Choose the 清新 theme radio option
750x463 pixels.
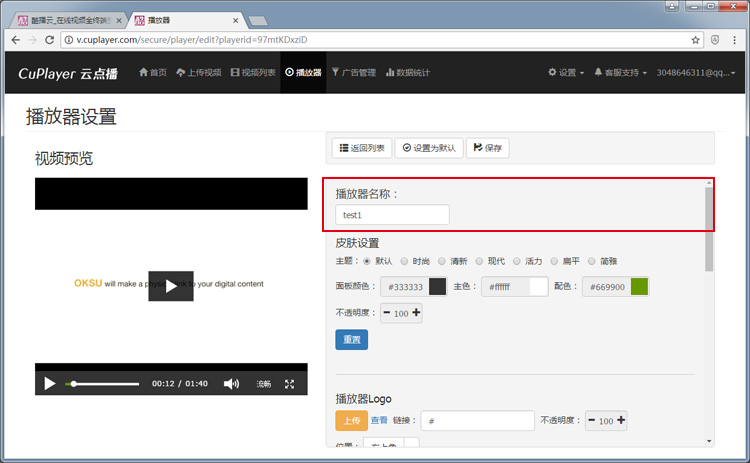[x=441, y=261]
